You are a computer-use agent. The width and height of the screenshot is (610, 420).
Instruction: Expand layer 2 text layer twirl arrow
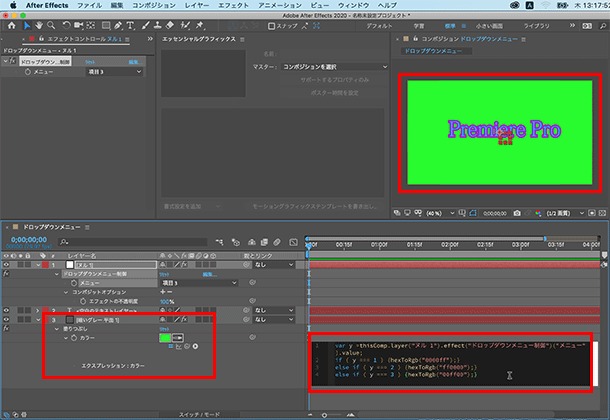(38, 310)
